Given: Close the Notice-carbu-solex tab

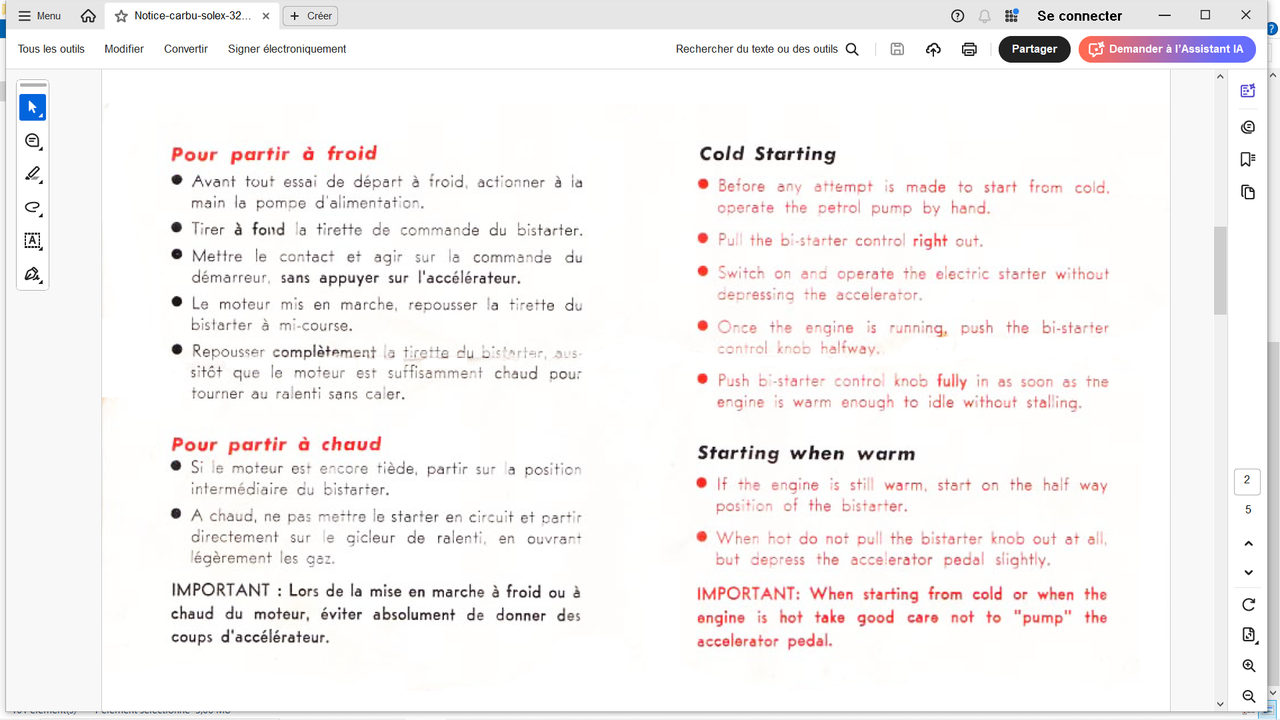Looking at the screenshot, I should pyautogui.click(x=266, y=16).
